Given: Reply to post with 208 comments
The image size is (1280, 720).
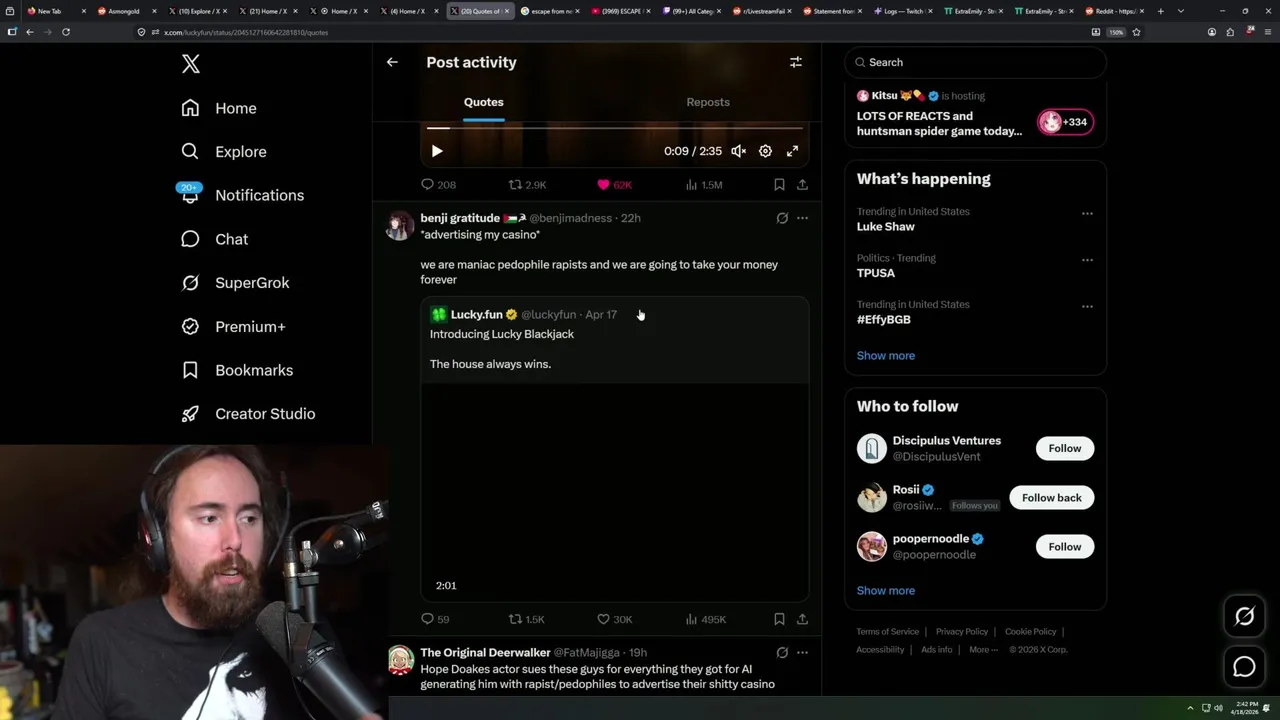Looking at the screenshot, I should click(x=438, y=185).
